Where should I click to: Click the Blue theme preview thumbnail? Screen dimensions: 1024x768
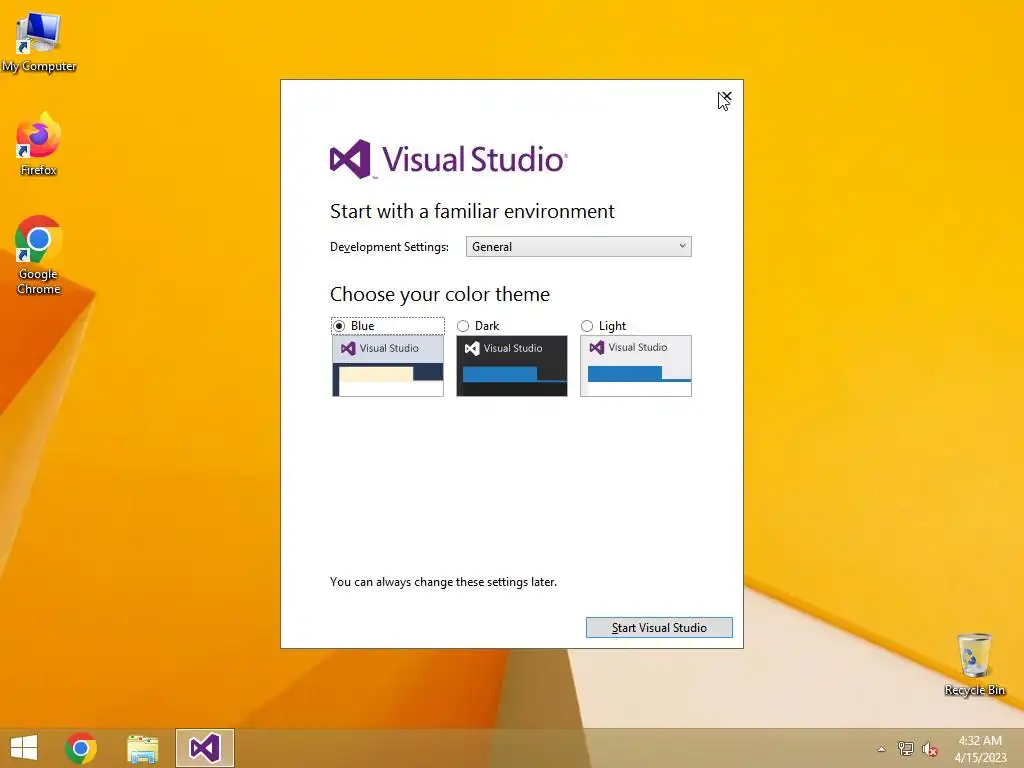(388, 366)
